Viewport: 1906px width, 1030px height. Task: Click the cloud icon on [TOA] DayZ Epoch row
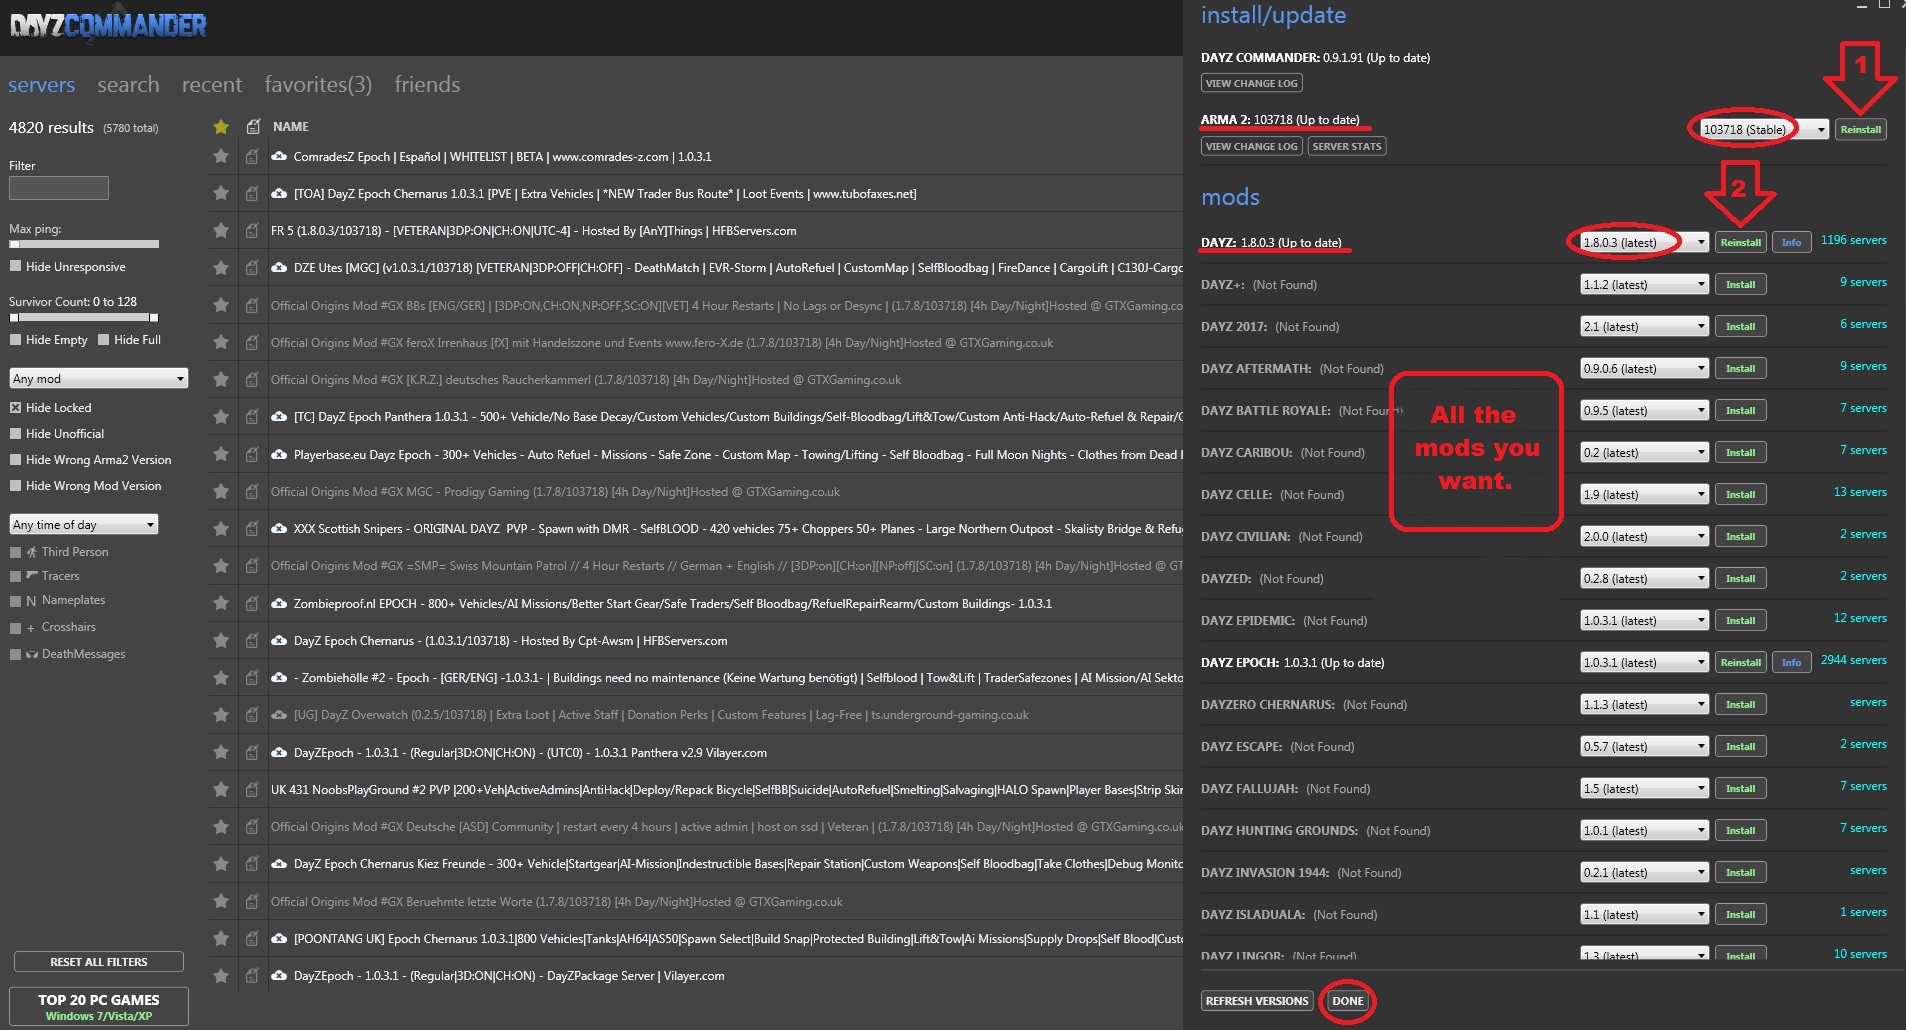point(279,193)
